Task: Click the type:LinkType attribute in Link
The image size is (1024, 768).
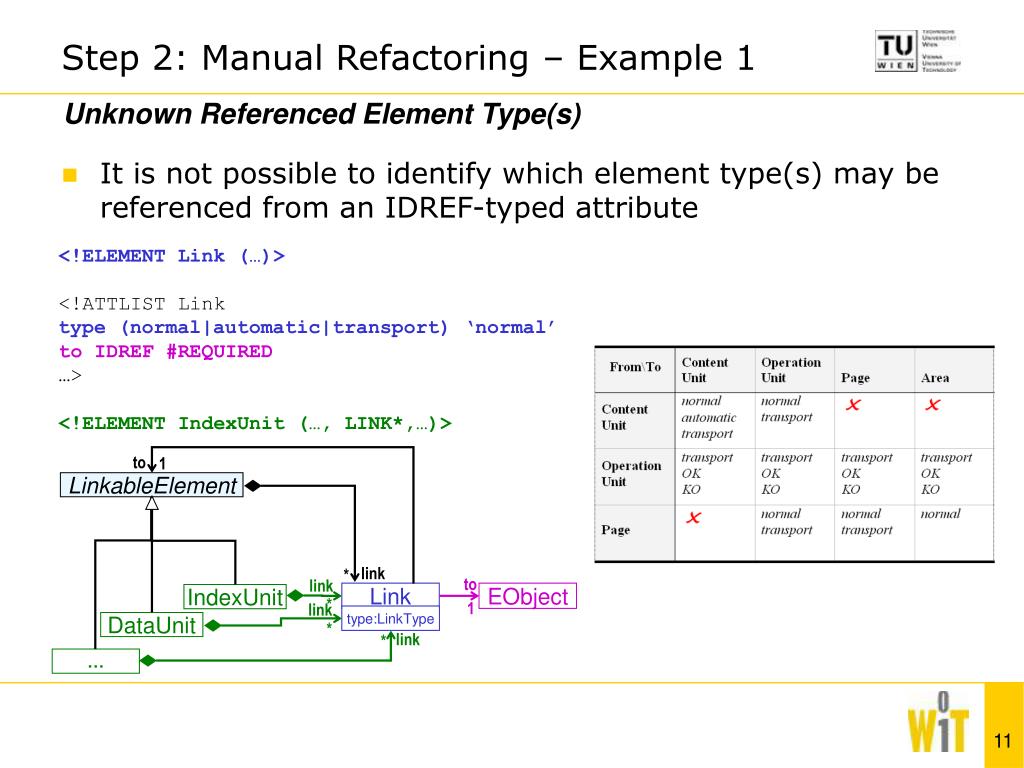Action: [390, 620]
